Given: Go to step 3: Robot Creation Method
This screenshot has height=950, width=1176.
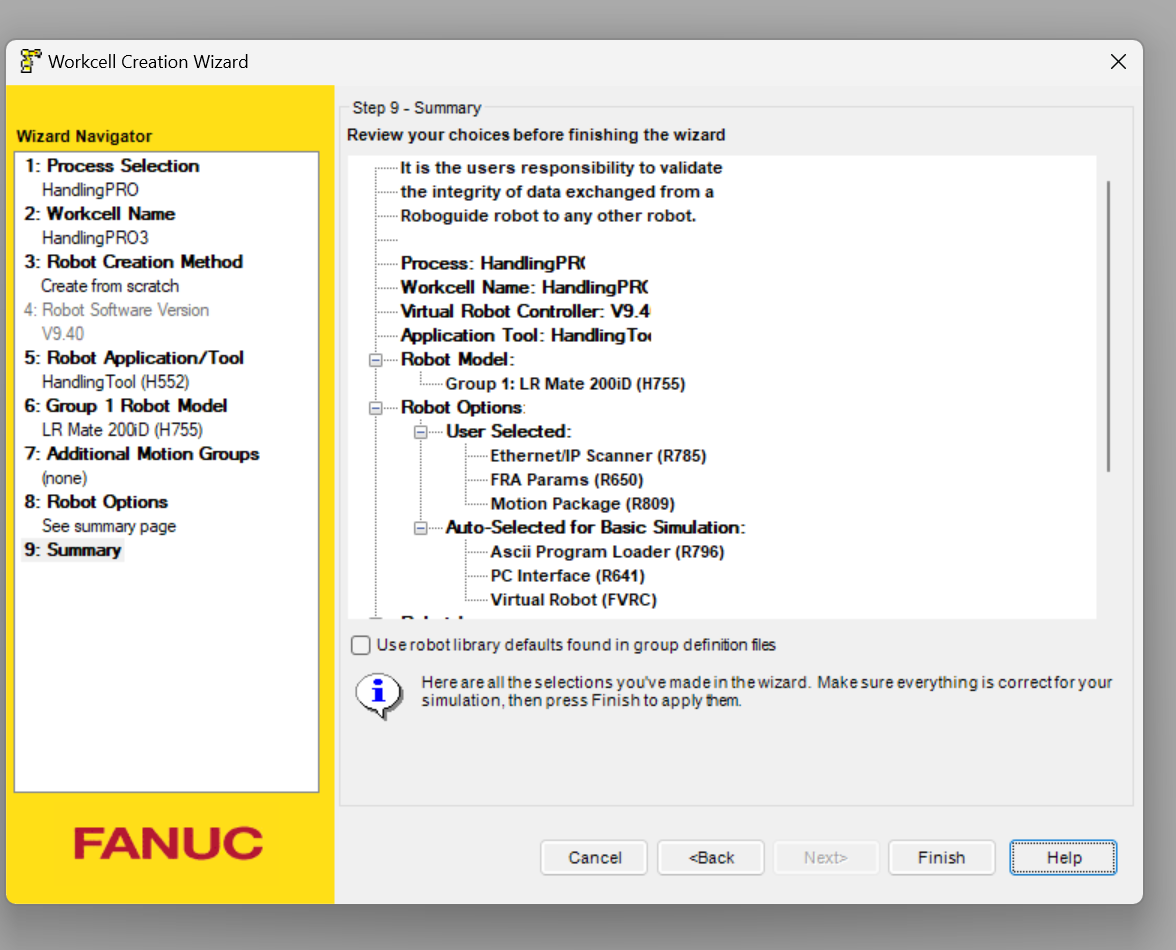Looking at the screenshot, I should click(x=134, y=262).
